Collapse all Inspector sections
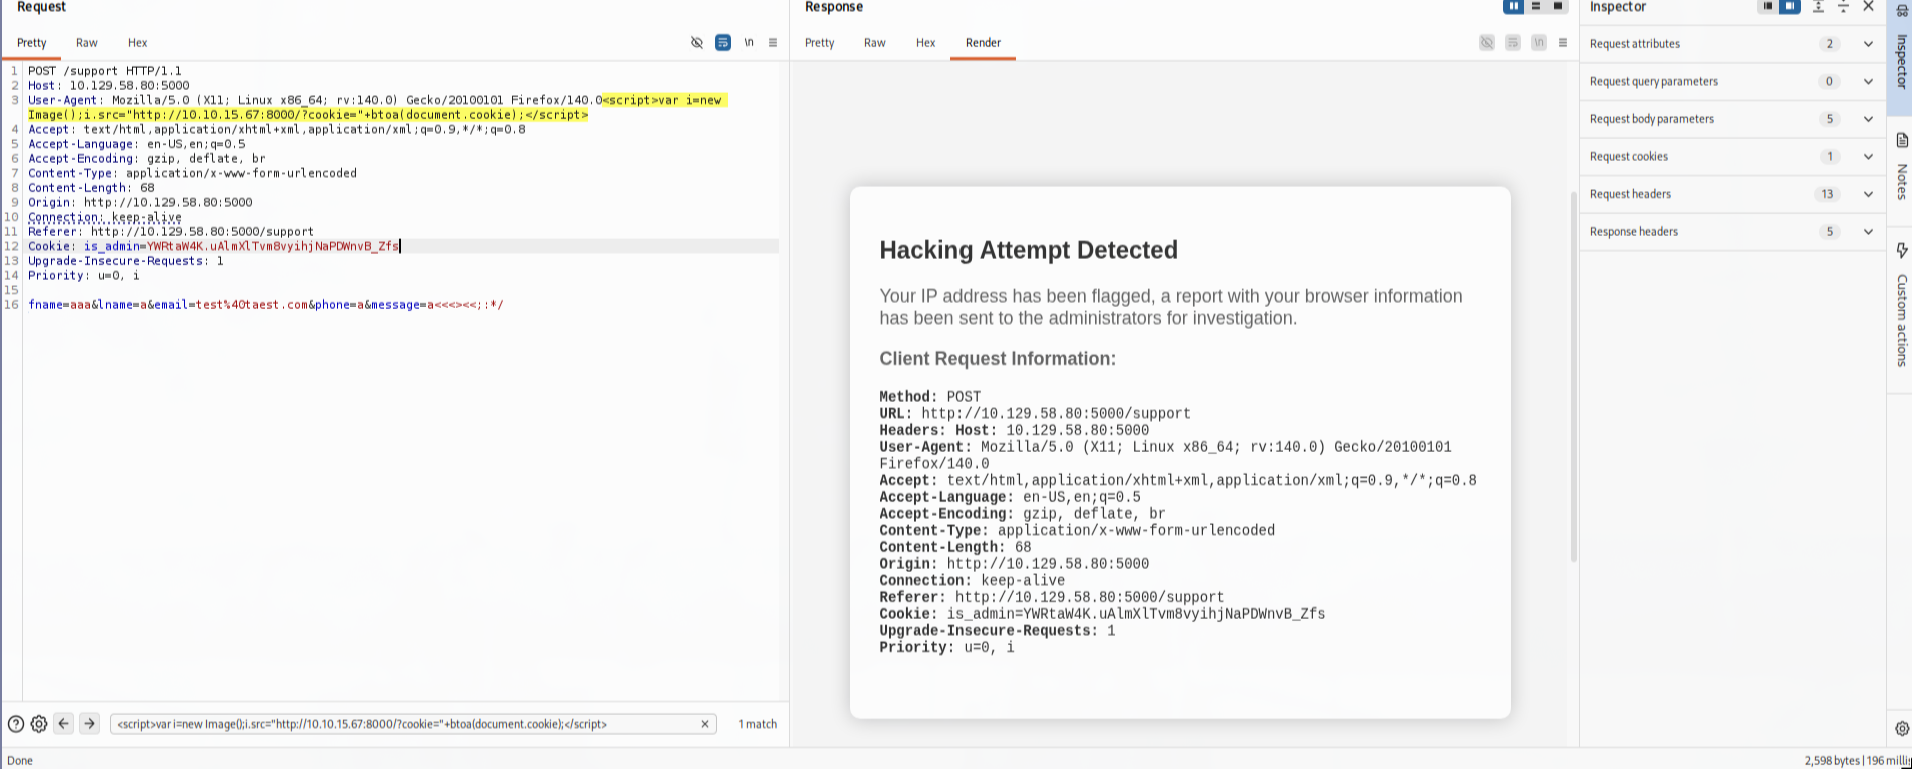Screen dimensions: 1912x769 click(1843, 6)
